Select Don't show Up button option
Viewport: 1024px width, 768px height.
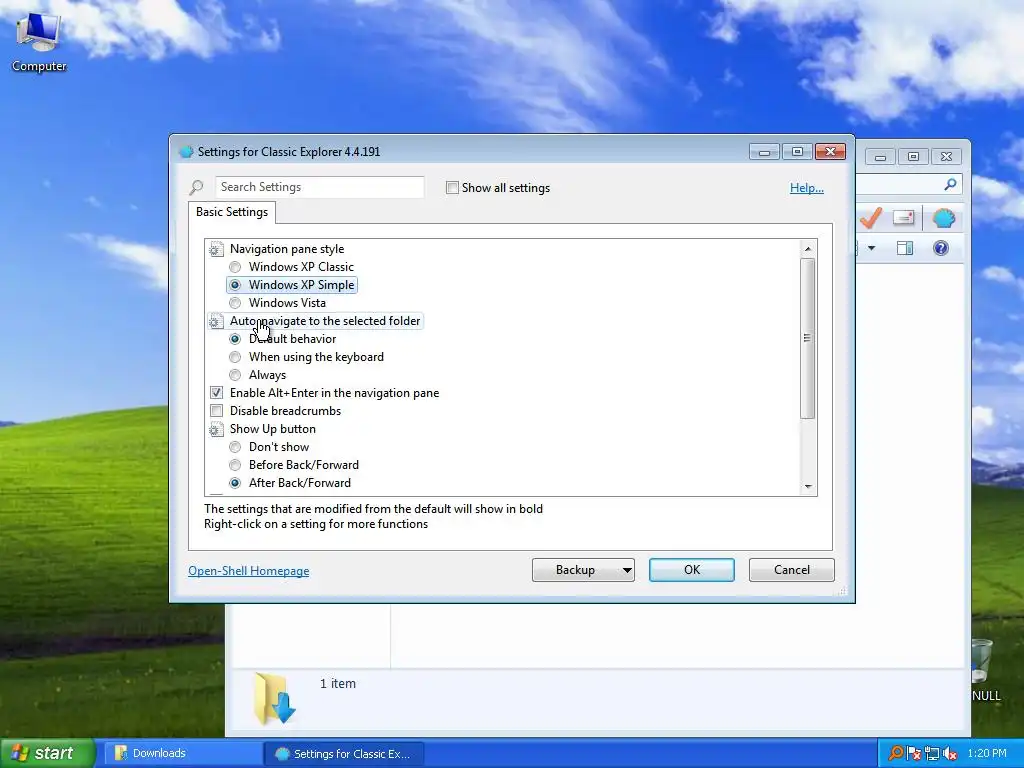click(x=235, y=447)
